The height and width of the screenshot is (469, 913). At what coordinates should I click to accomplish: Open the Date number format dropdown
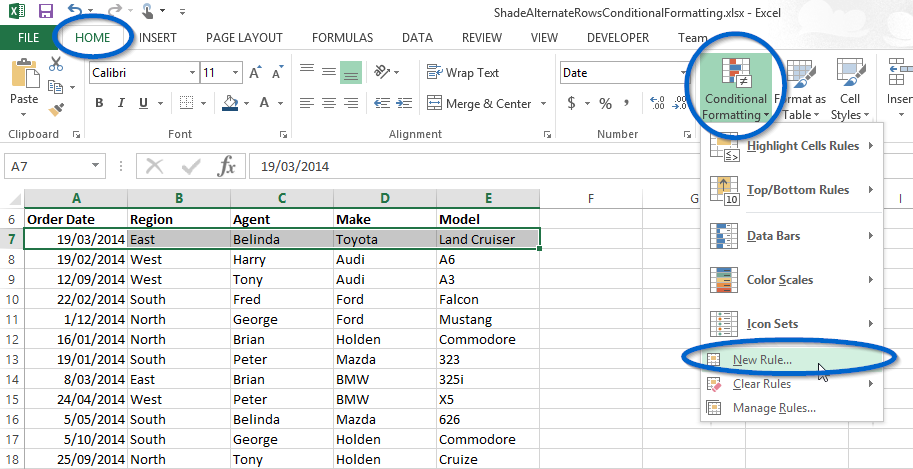[684, 73]
